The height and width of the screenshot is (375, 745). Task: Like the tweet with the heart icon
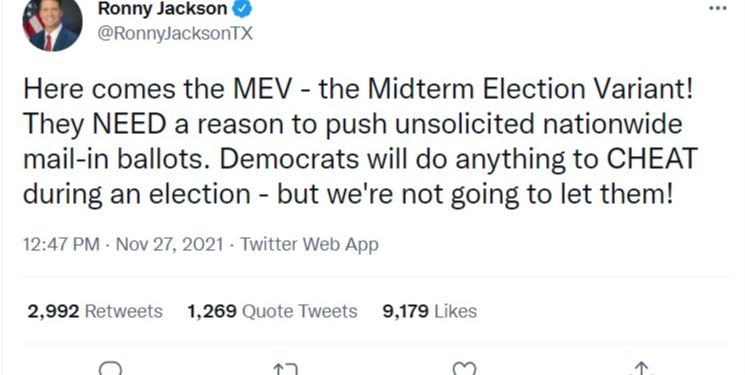tap(464, 369)
